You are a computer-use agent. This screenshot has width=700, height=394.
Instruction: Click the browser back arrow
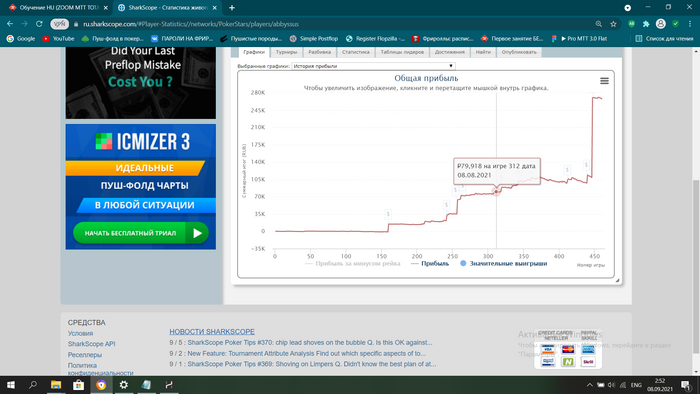click(10, 24)
